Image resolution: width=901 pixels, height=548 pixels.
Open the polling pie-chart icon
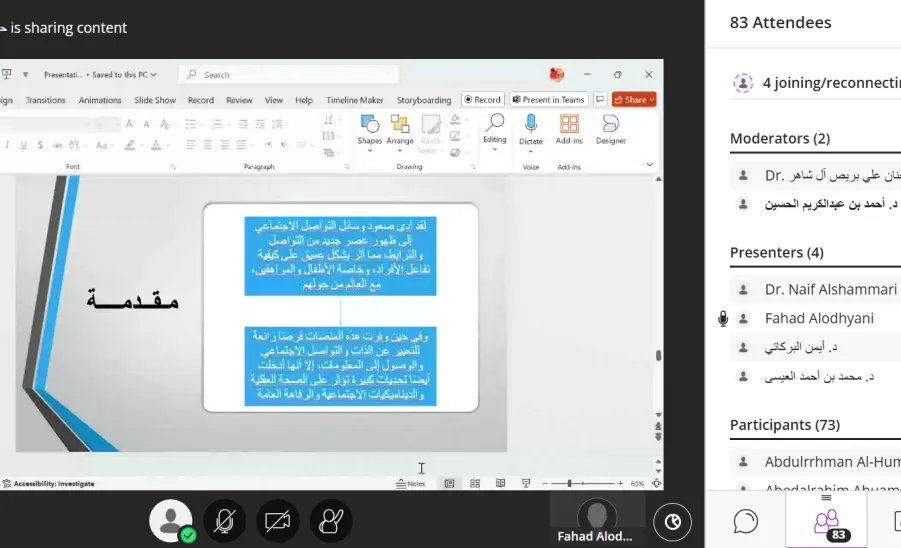coord(672,522)
